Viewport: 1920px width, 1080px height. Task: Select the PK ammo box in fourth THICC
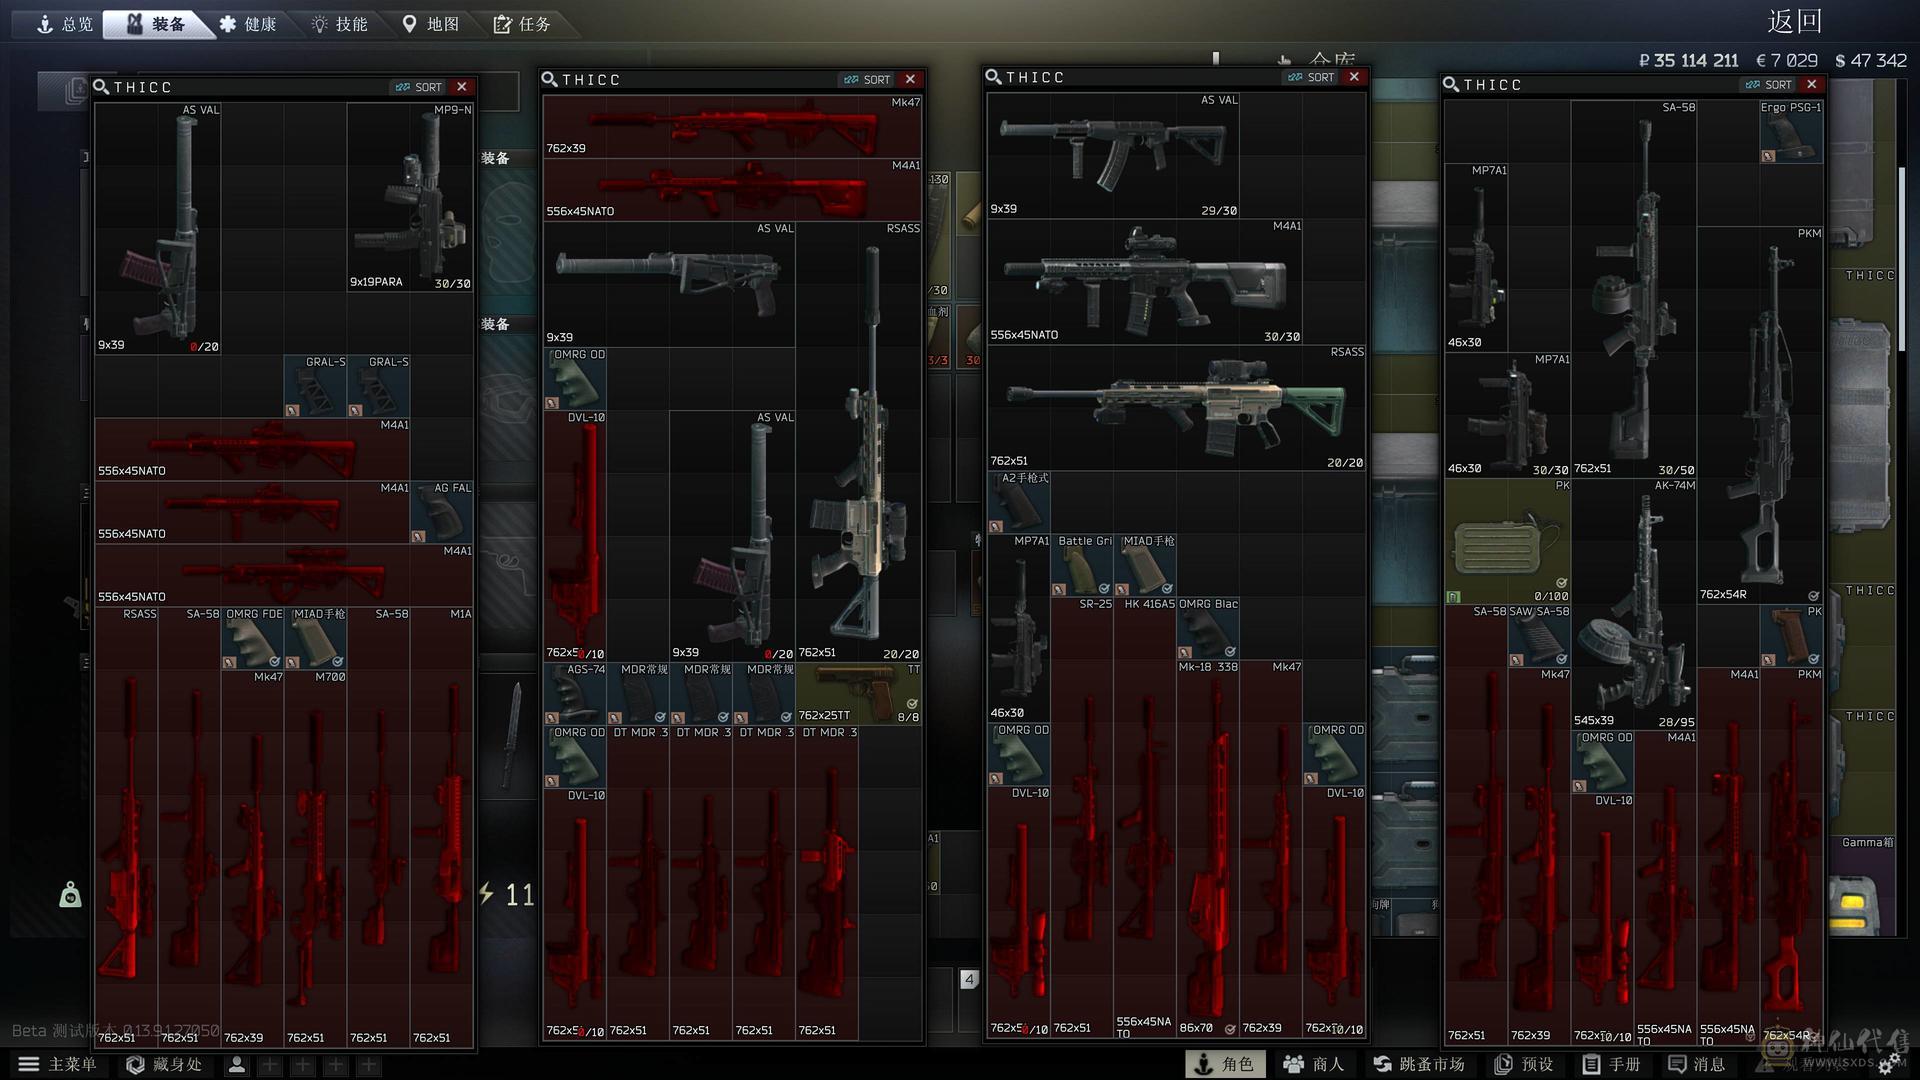pos(1507,541)
